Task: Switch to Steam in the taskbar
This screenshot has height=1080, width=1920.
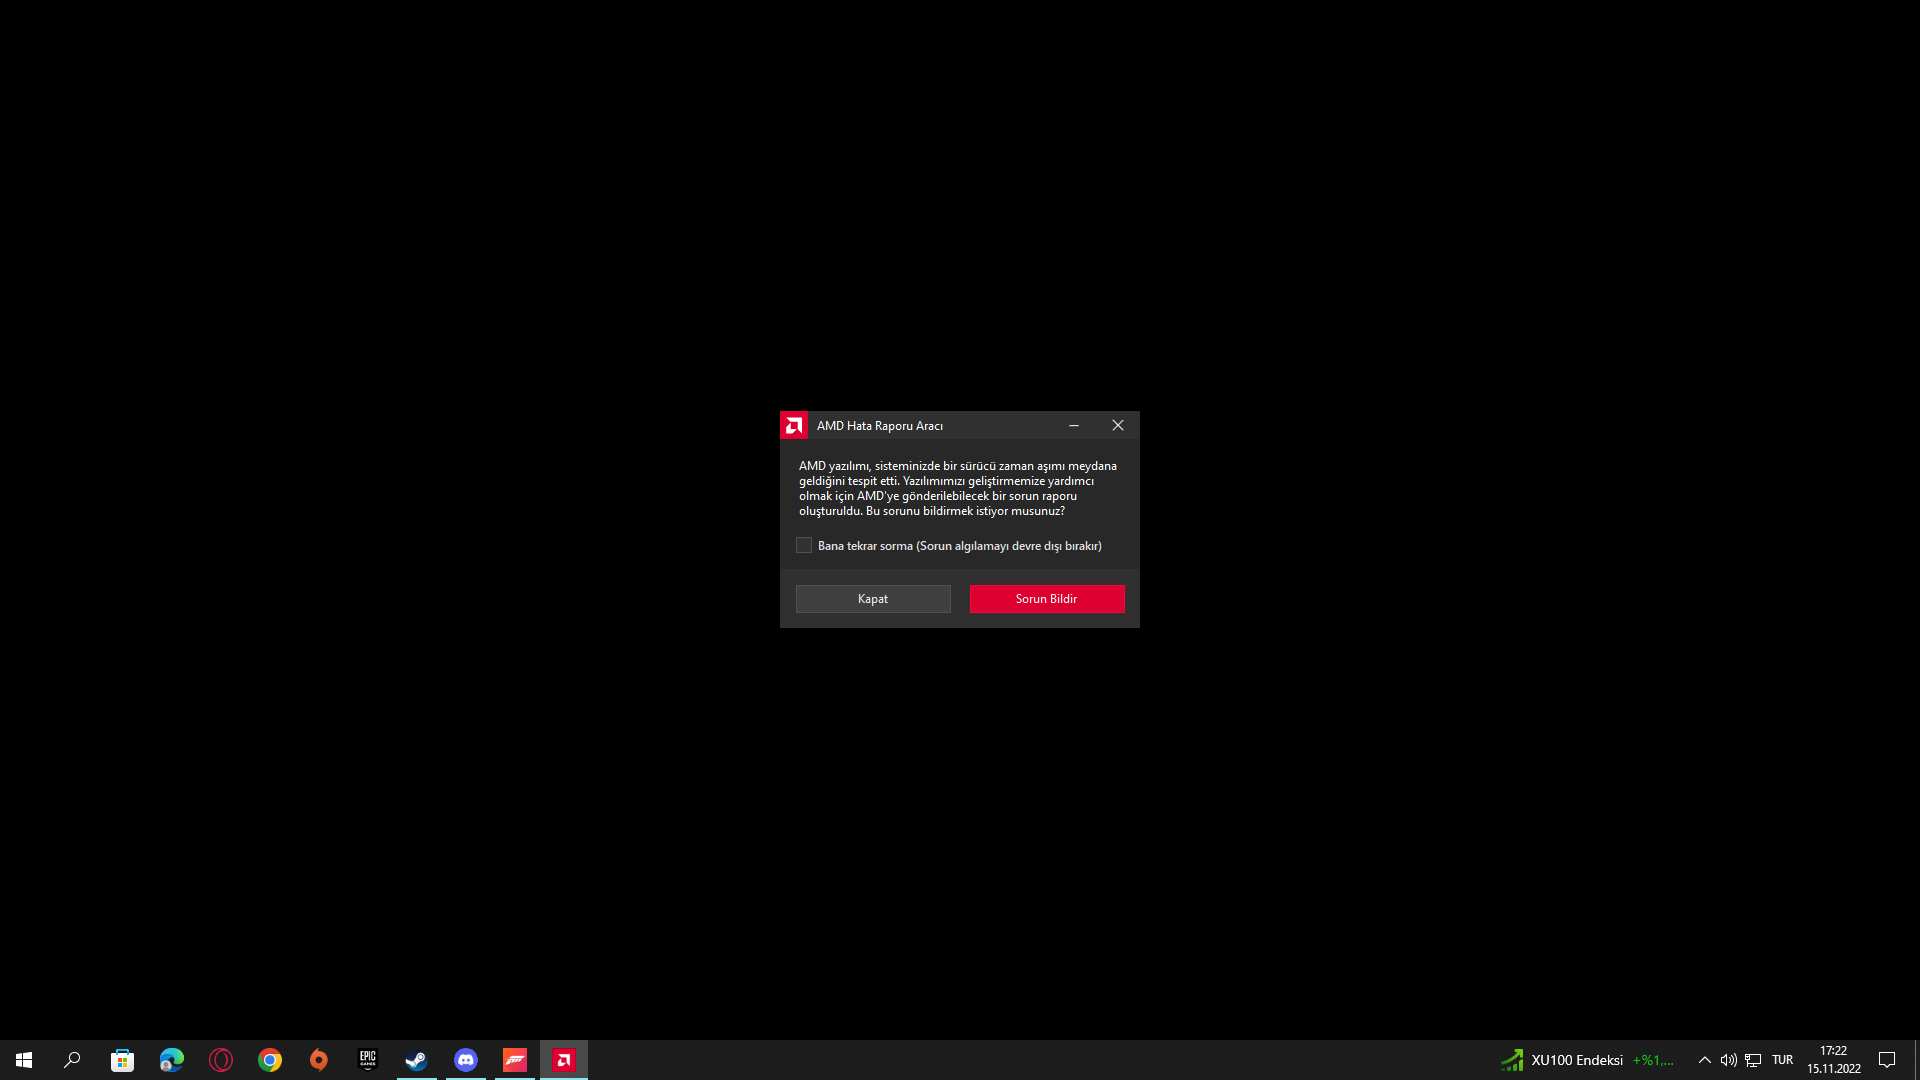Action: (x=416, y=1060)
